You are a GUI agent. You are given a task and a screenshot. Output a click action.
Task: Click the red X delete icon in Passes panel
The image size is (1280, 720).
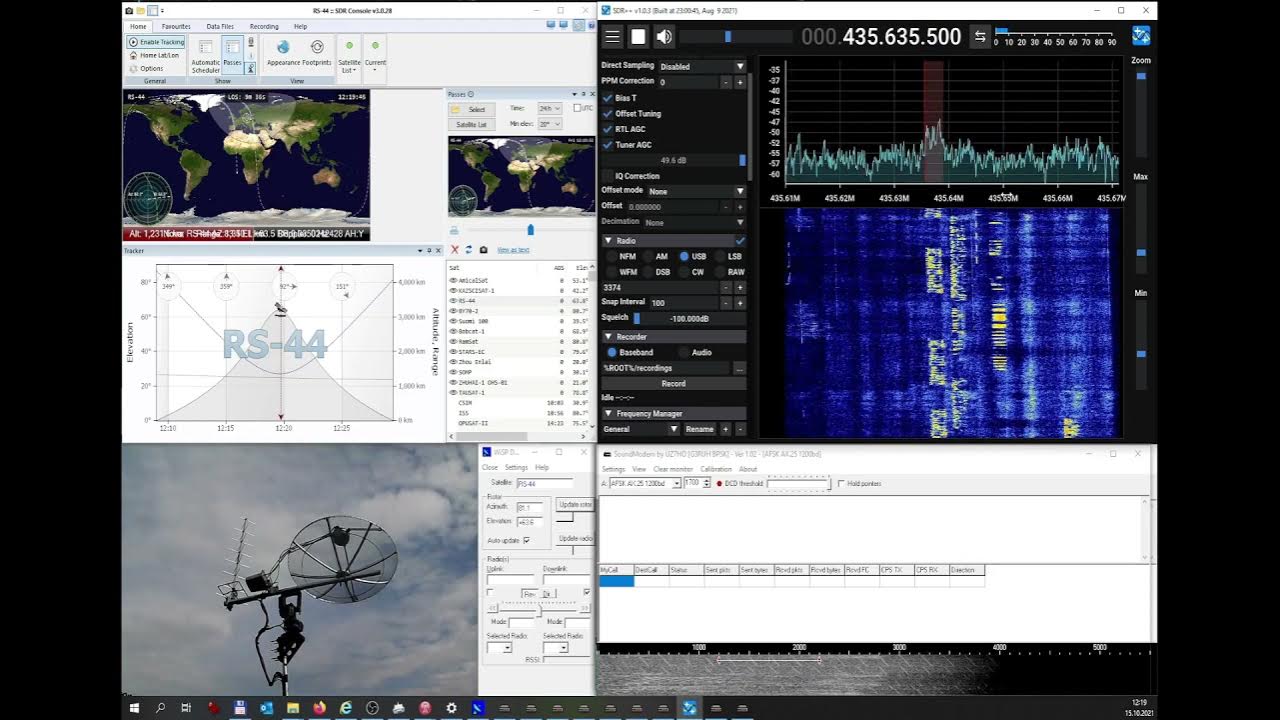point(455,249)
